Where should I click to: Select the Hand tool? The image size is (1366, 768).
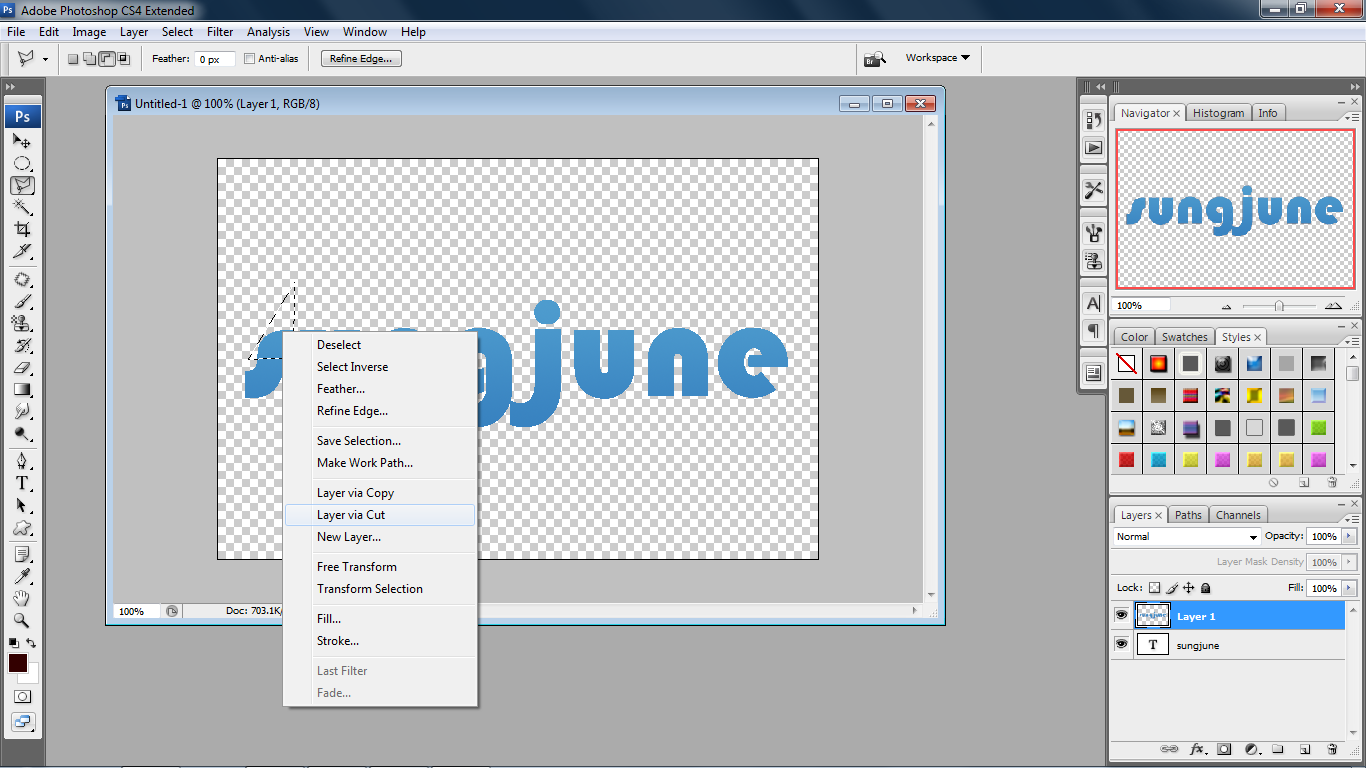[22, 598]
